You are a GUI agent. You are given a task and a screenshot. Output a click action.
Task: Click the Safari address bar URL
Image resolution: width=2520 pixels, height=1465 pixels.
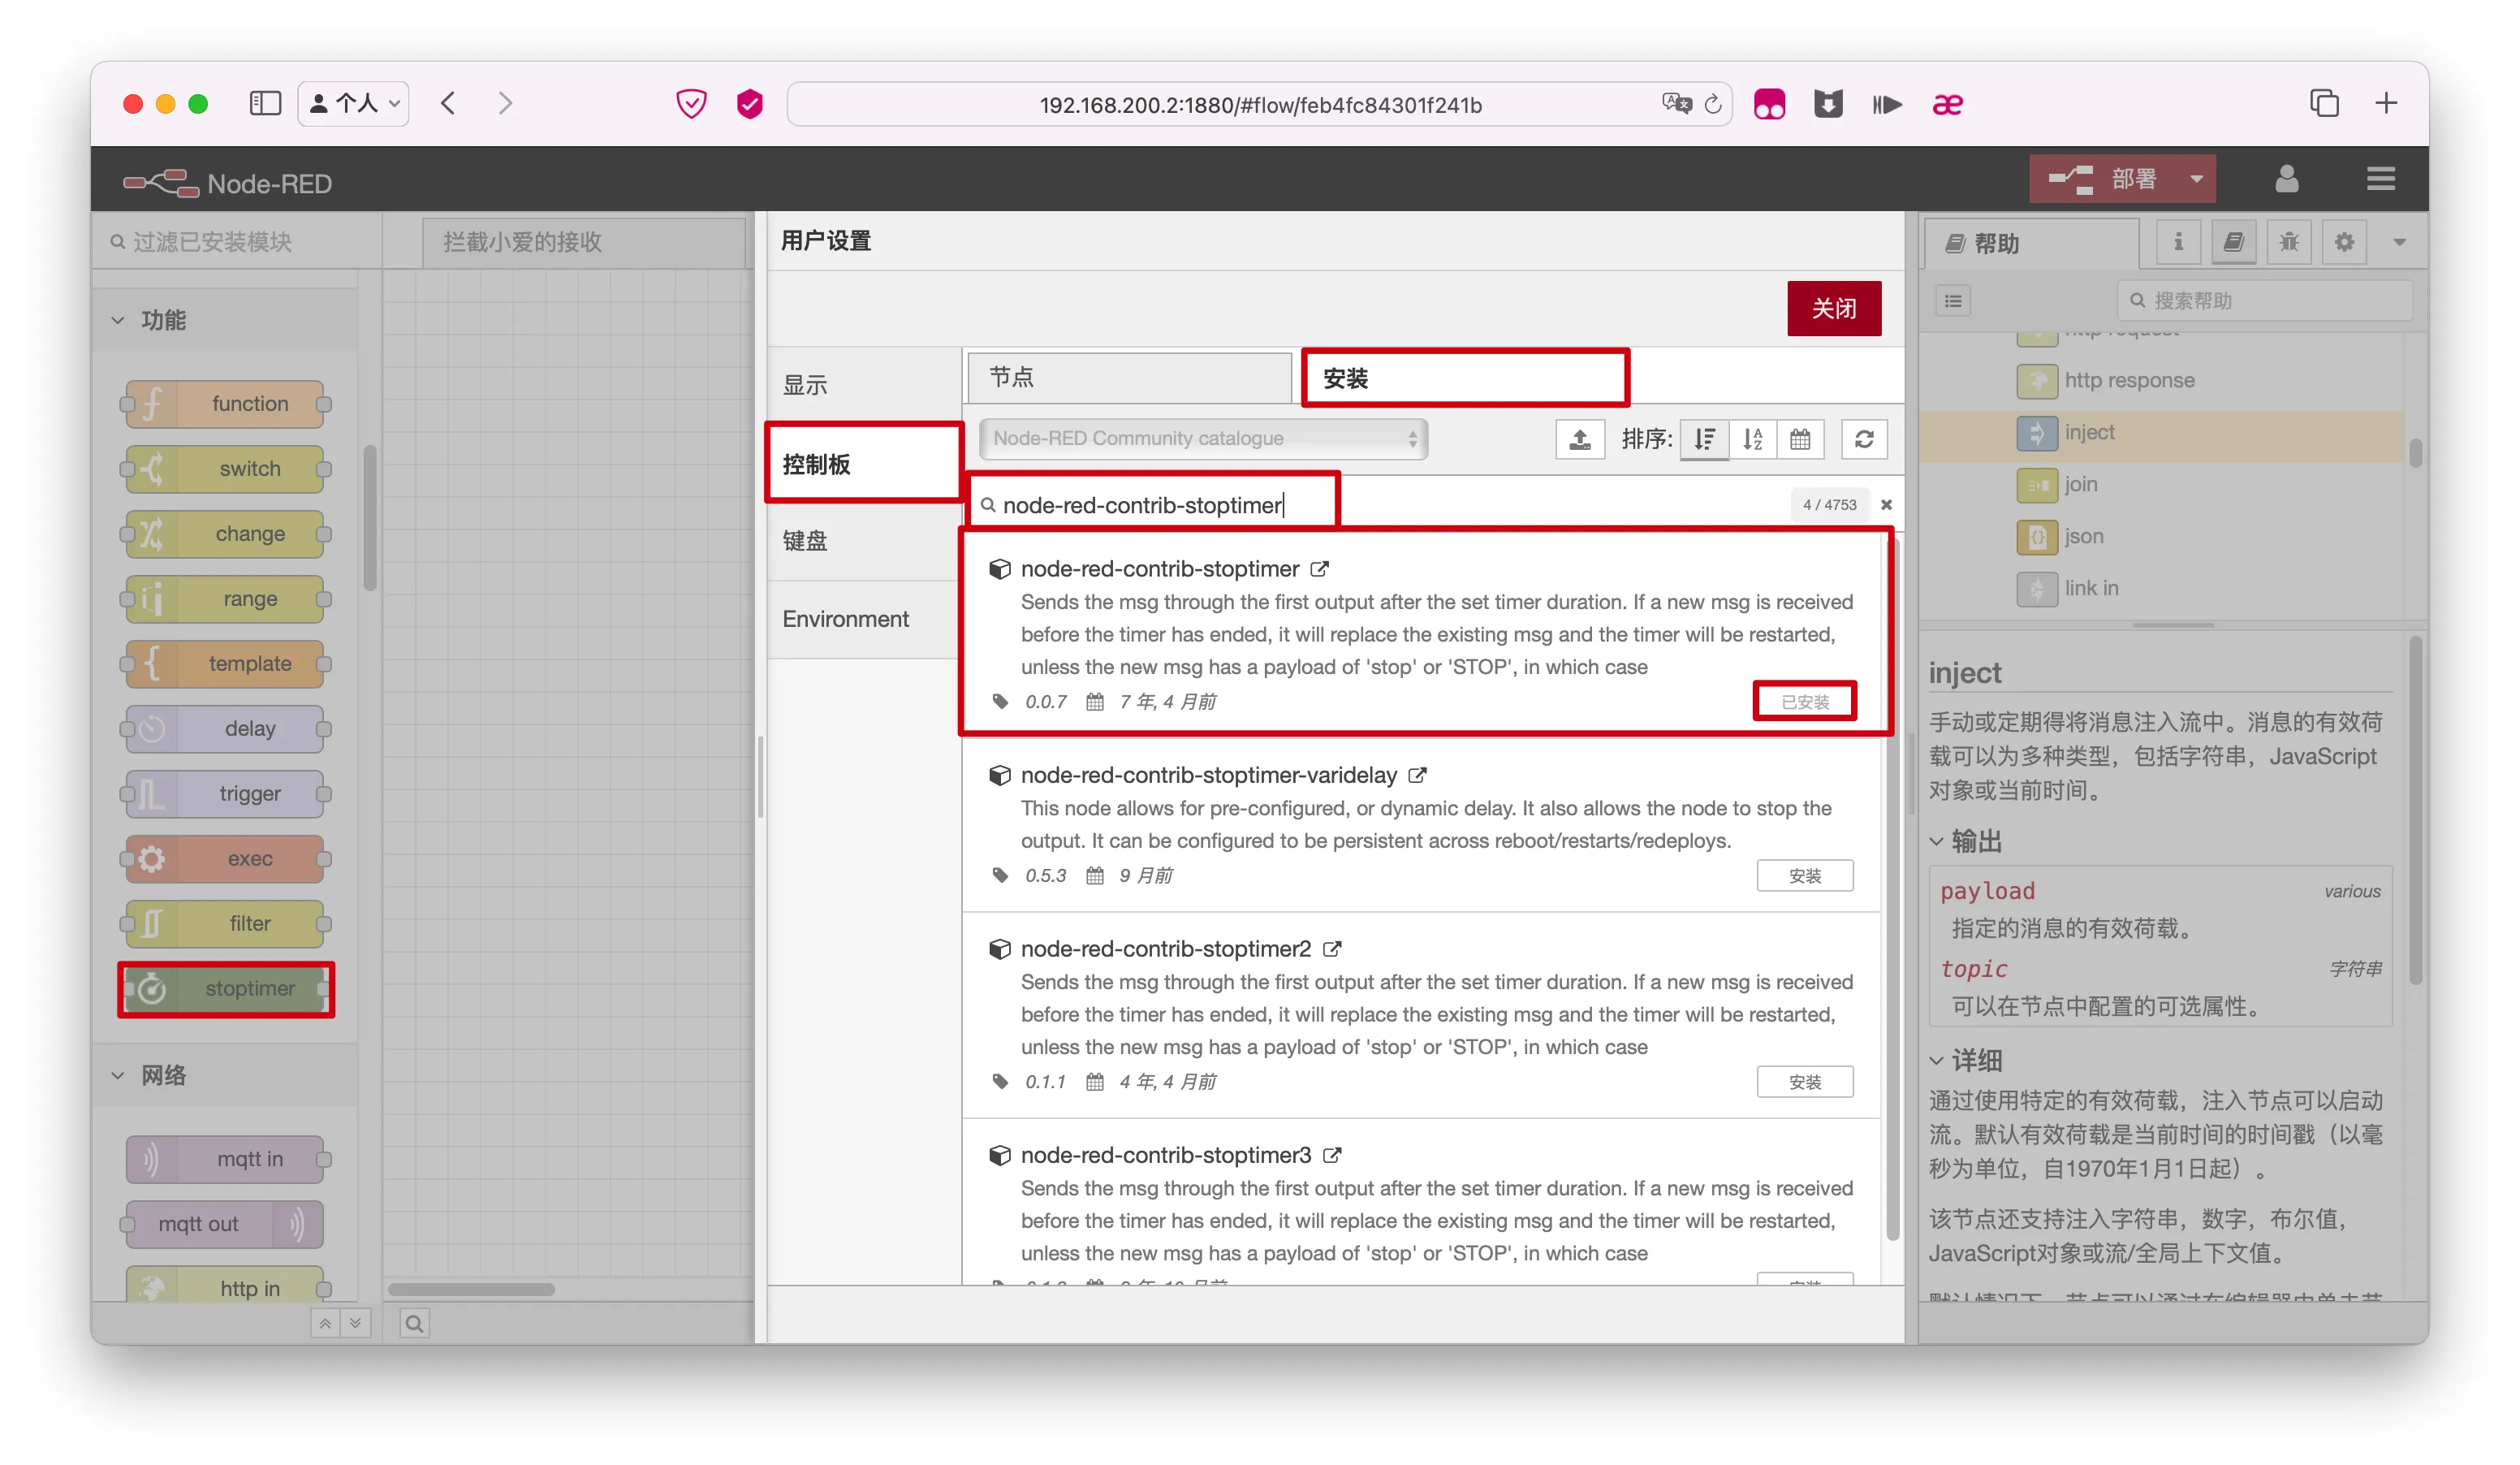click(x=1260, y=104)
